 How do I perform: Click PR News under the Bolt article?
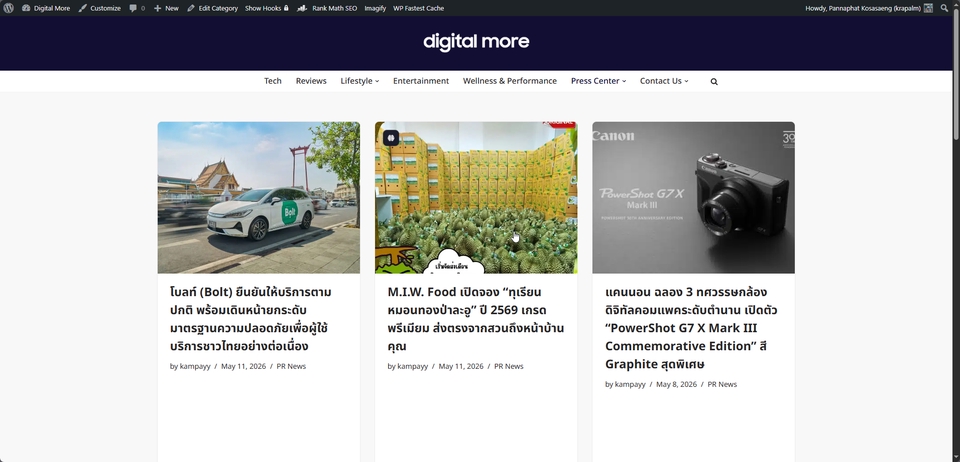pyautogui.click(x=291, y=367)
